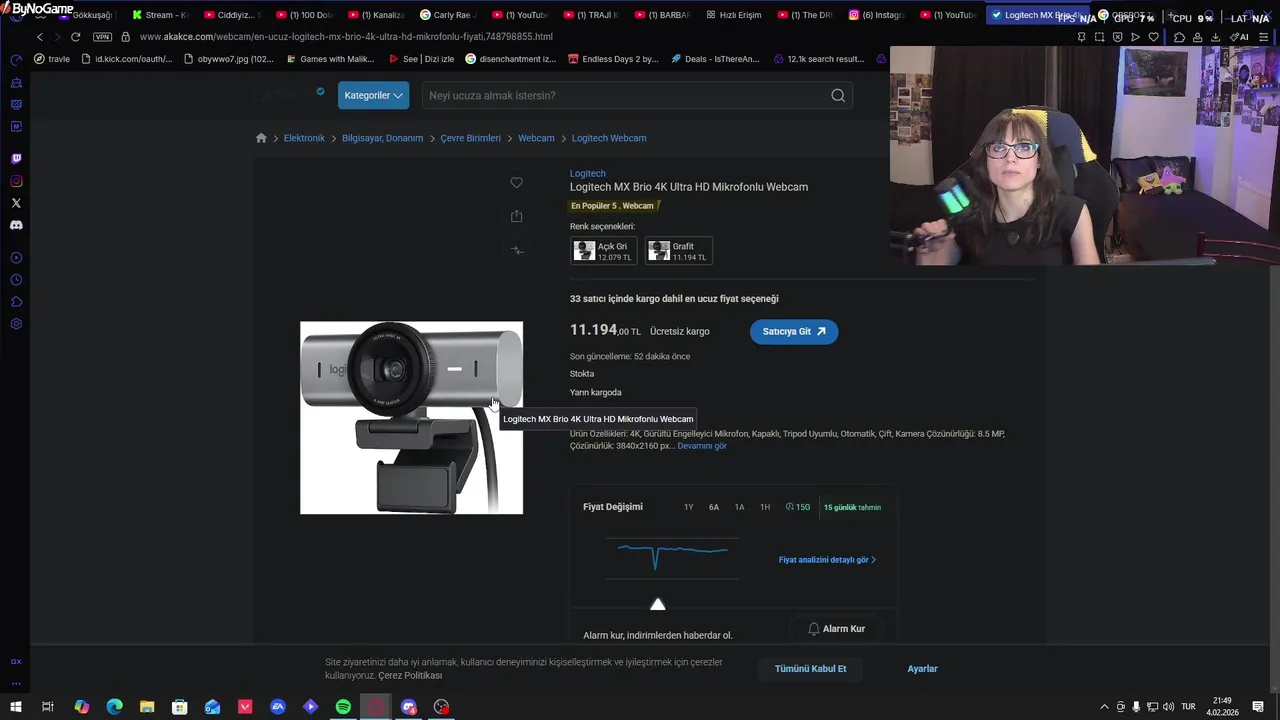Screen dimensions: 1280x720
Task: Share the product via share icon
Action: pos(516,216)
